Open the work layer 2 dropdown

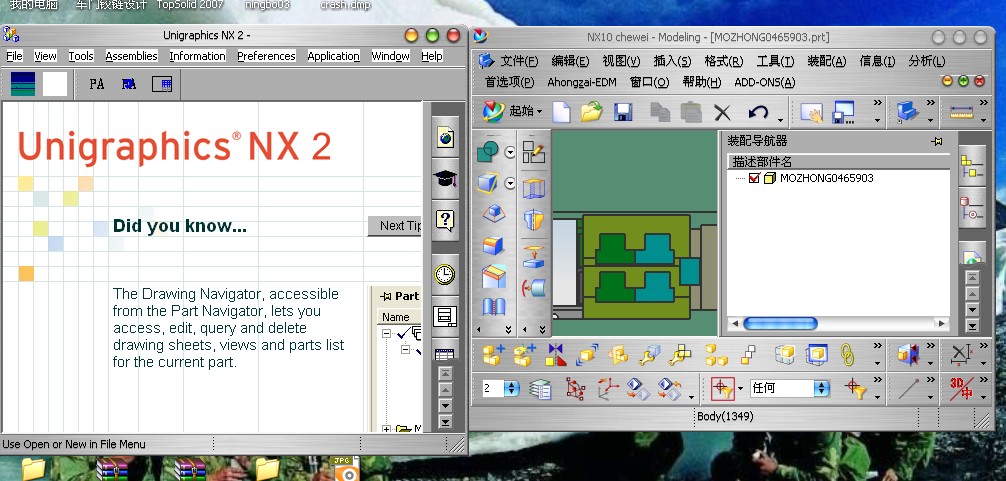(x=511, y=388)
